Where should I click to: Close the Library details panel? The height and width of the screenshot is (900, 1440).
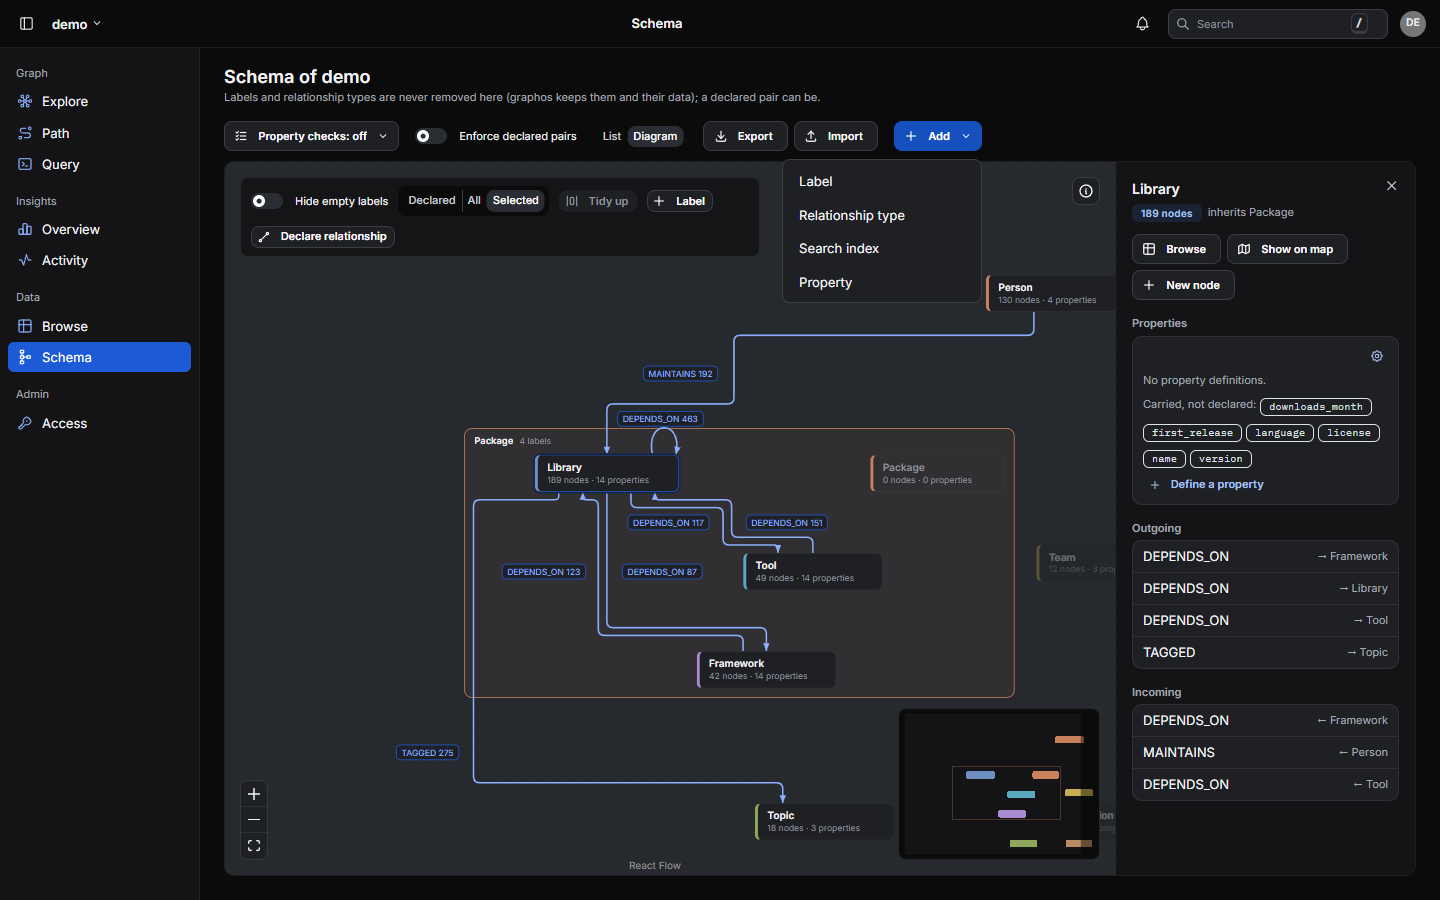coord(1391,186)
